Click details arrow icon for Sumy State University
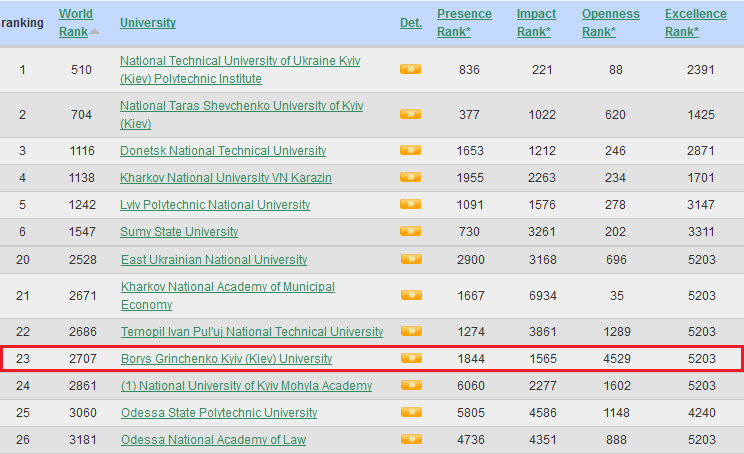The height and width of the screenshot is (454, 744). pos(410,232)
